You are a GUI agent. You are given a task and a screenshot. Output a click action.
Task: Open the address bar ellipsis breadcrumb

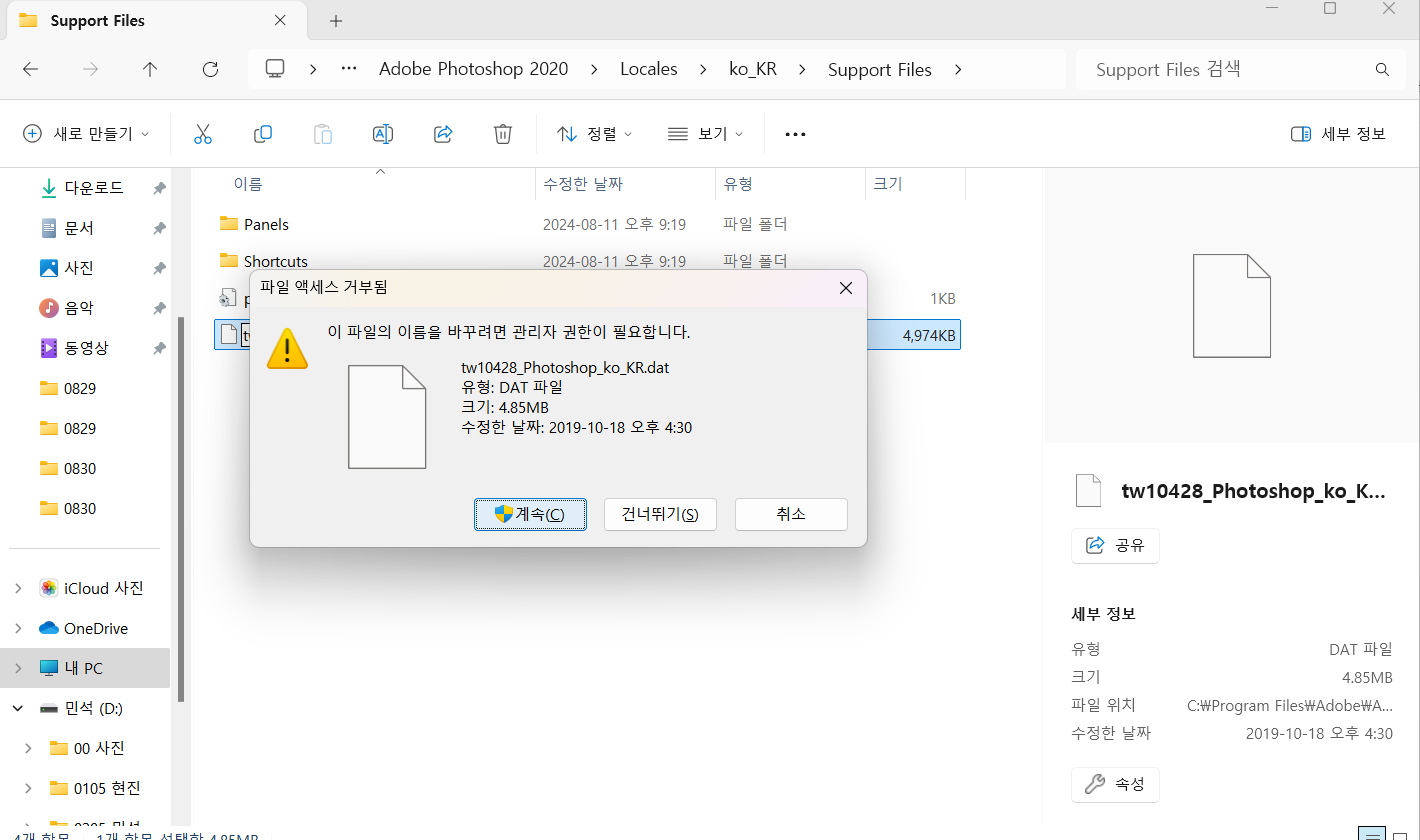(349, 69)
